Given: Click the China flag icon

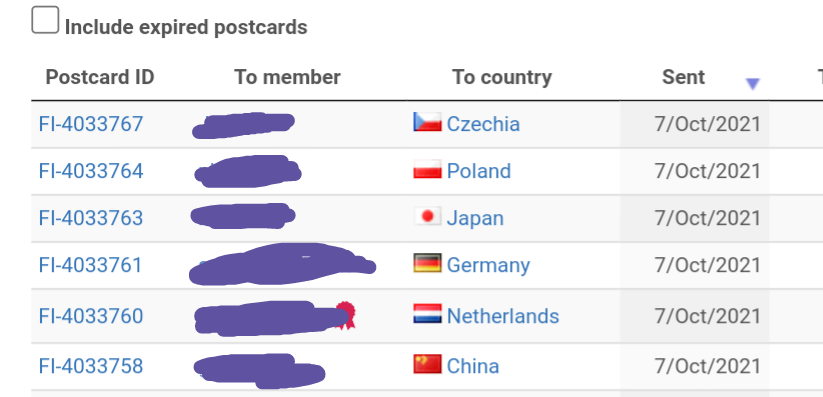Looking at the screenshot, I should (x=427, y=364).
